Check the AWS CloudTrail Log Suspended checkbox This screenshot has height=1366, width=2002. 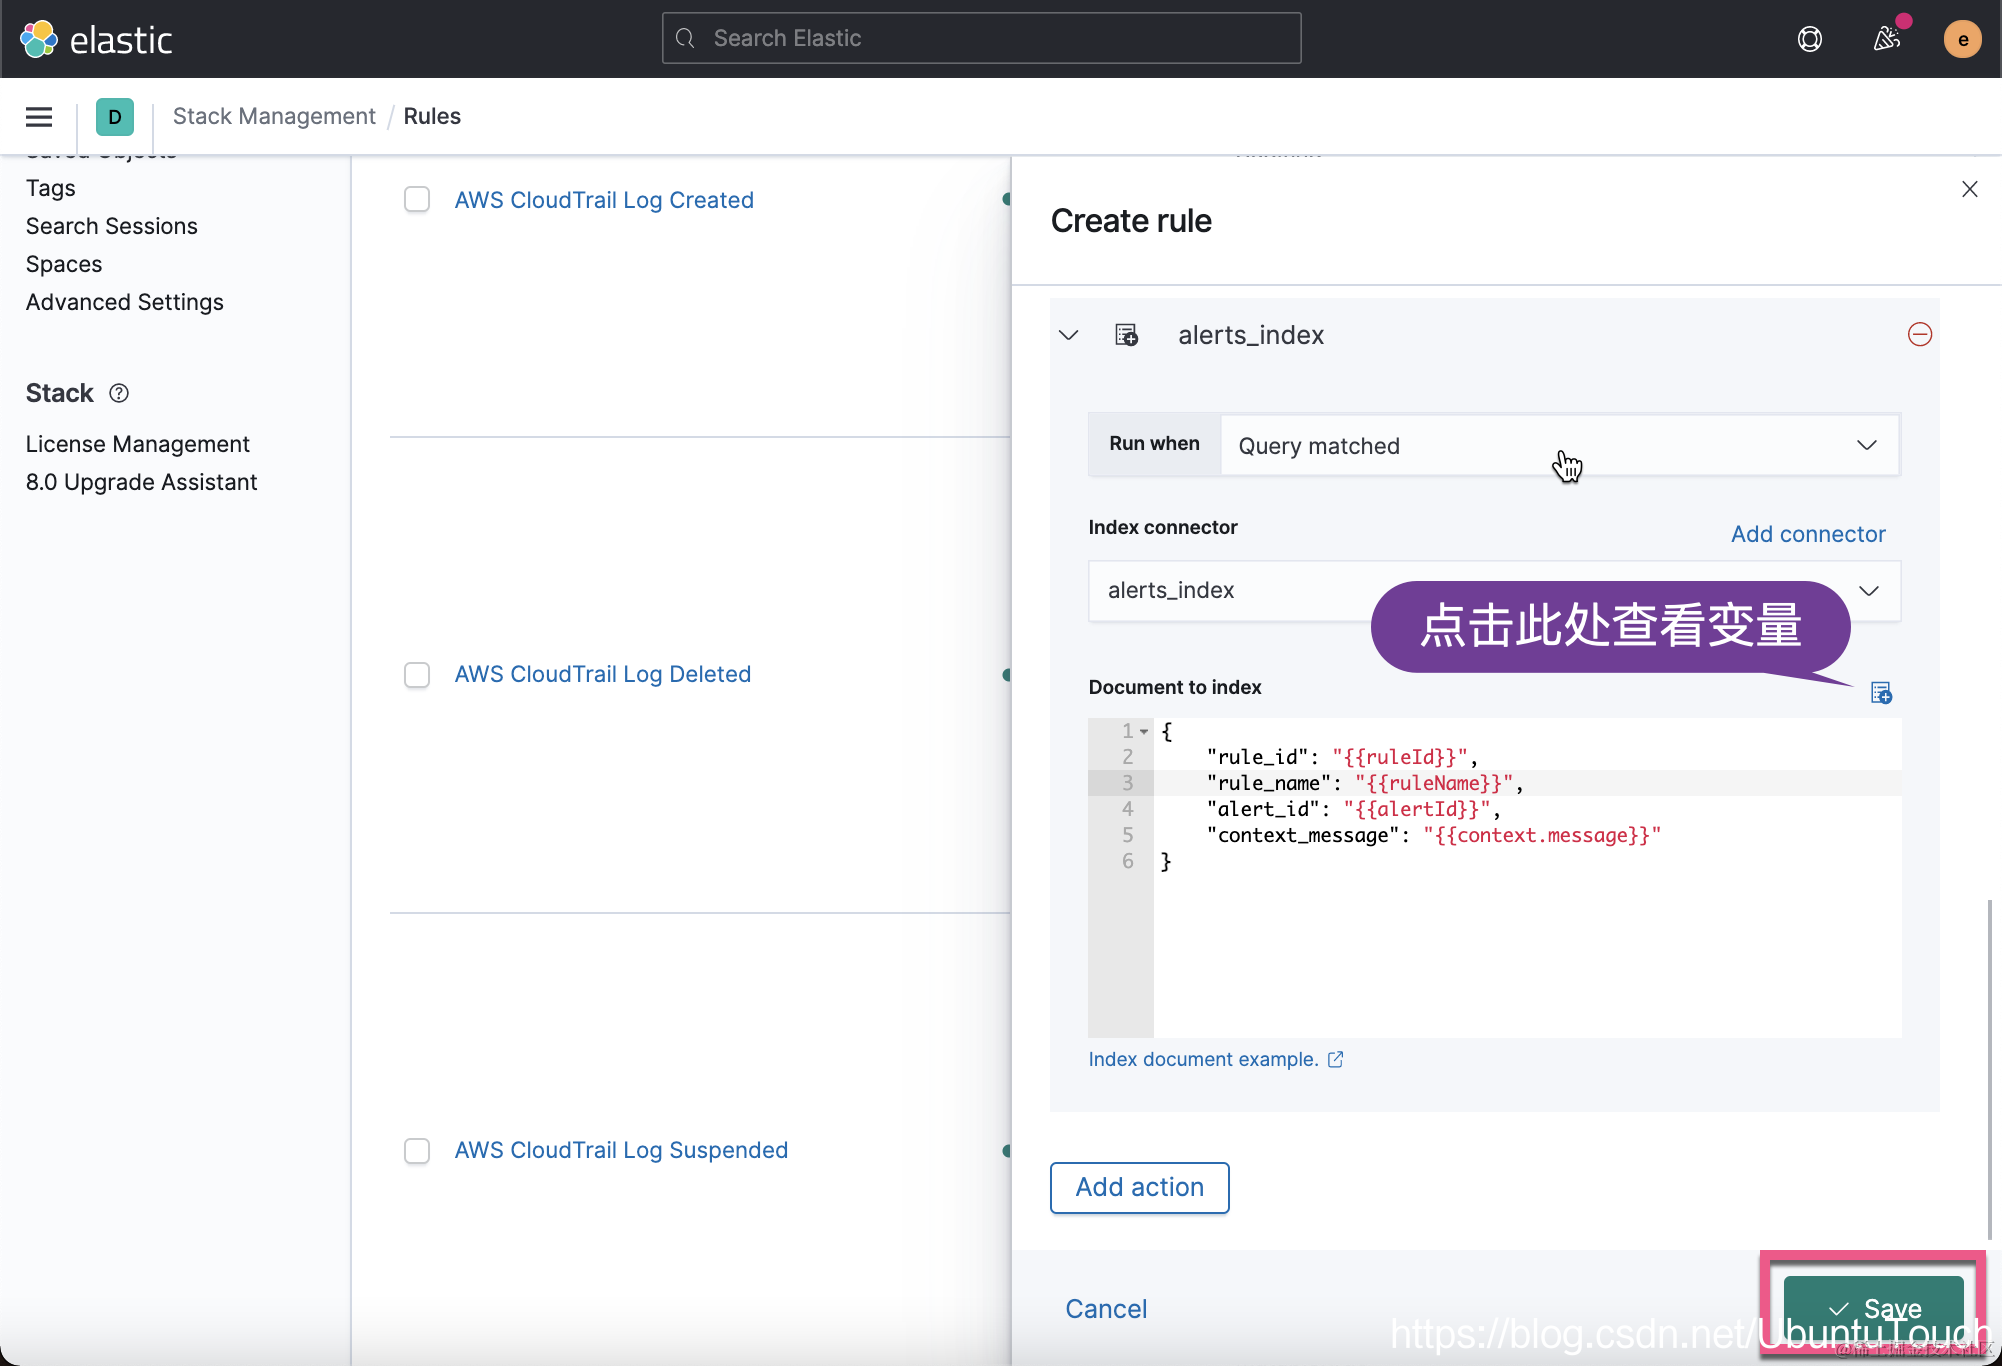pyautogui.click(x=417, y=1151)
